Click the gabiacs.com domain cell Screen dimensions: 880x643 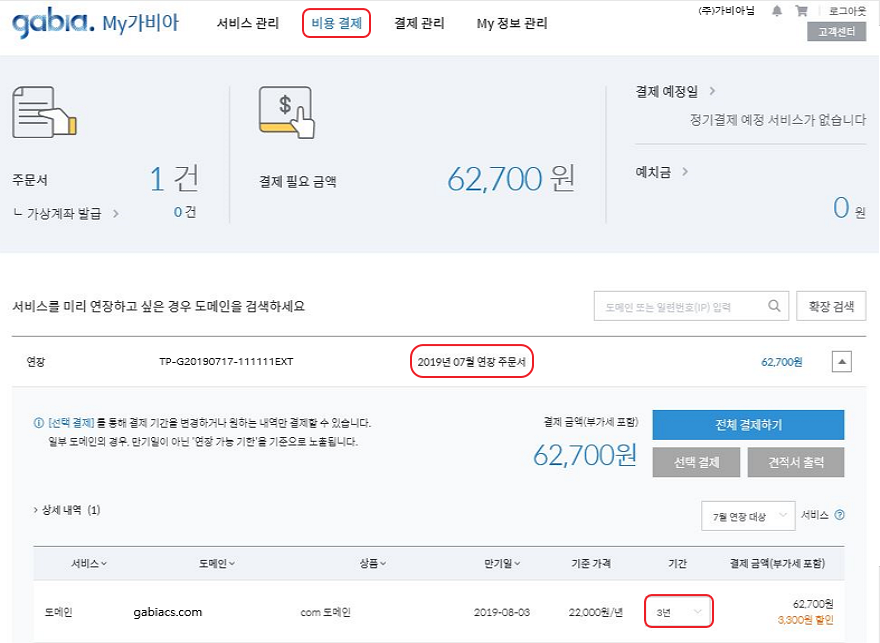(x=168, y=612)
